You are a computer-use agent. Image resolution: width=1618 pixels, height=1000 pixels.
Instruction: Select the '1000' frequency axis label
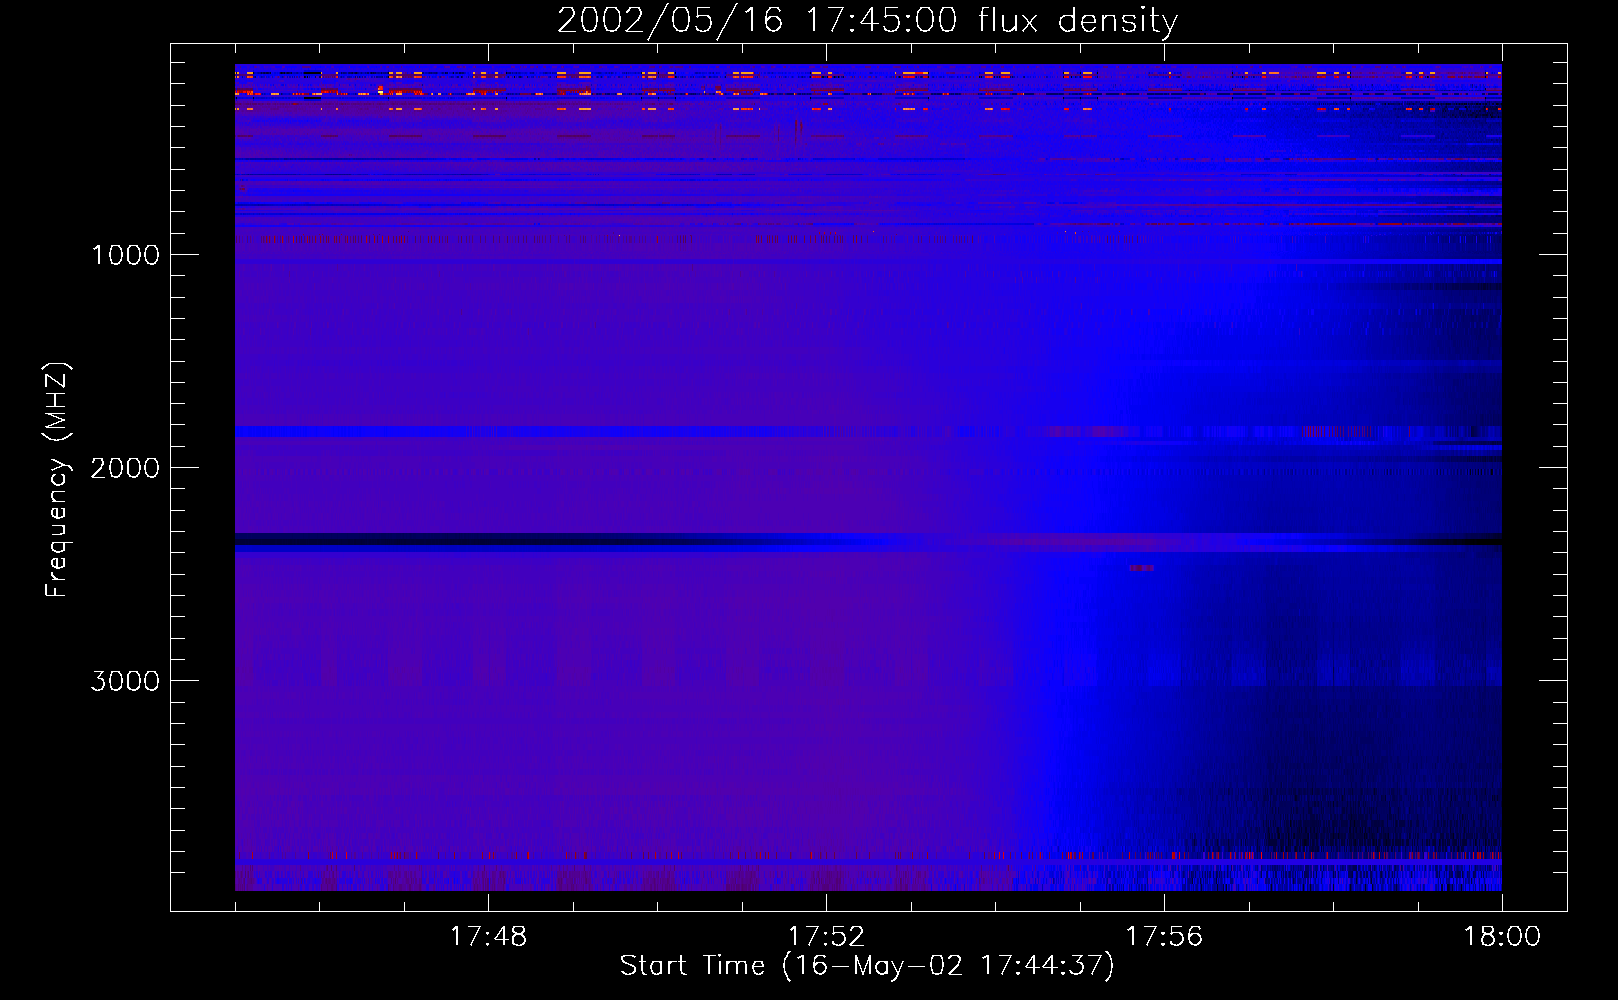click(125, 255)
